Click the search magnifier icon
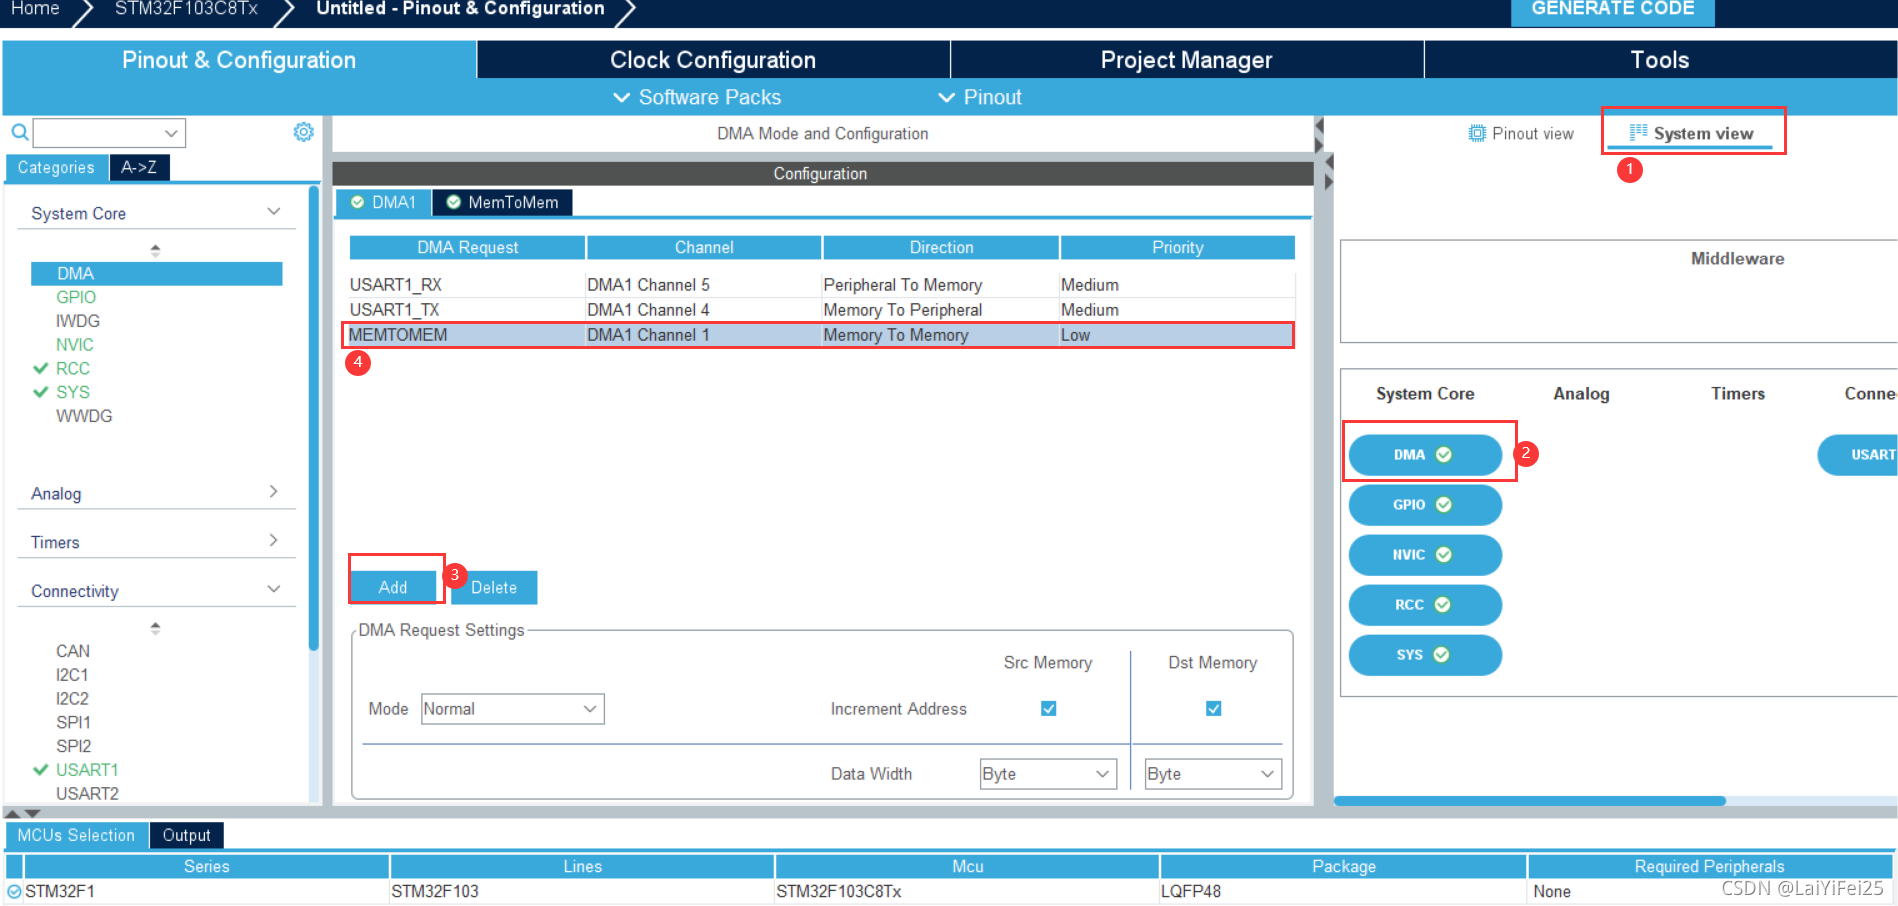Image resolution: width=1898 pixels, height=906 pixels. [x=19, y=132]
